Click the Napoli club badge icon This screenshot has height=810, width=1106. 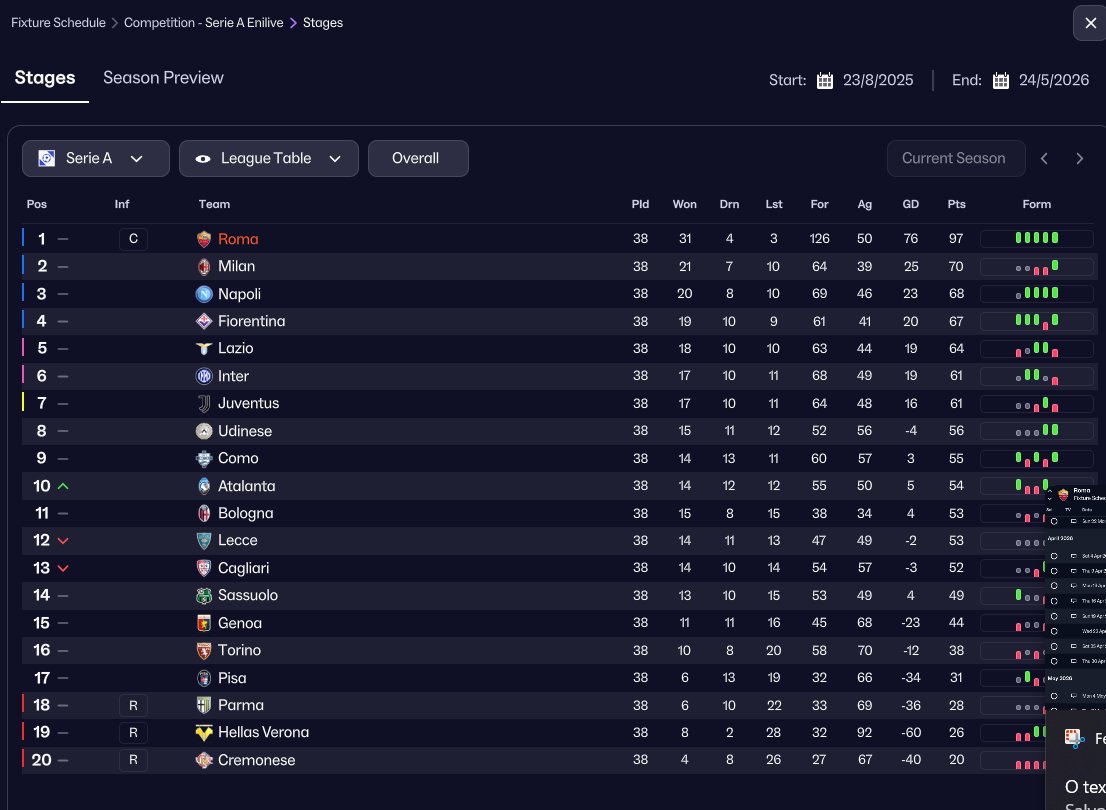[204, 294]
